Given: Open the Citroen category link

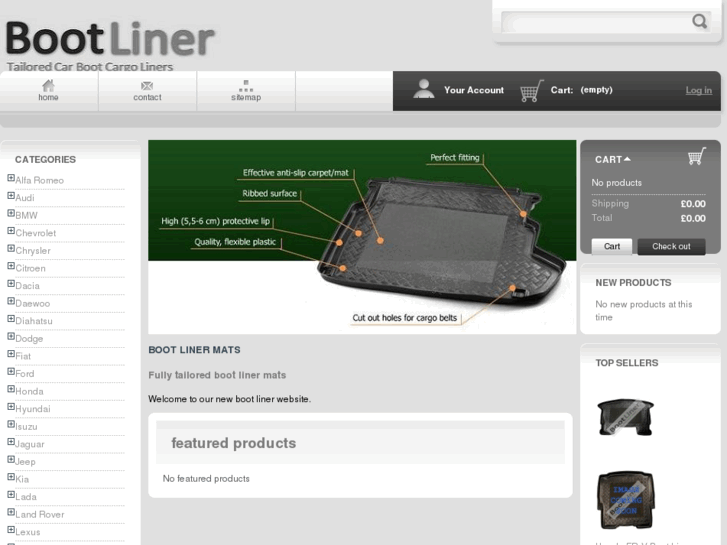Looking at the screenshot, I should tap(31, 269).
